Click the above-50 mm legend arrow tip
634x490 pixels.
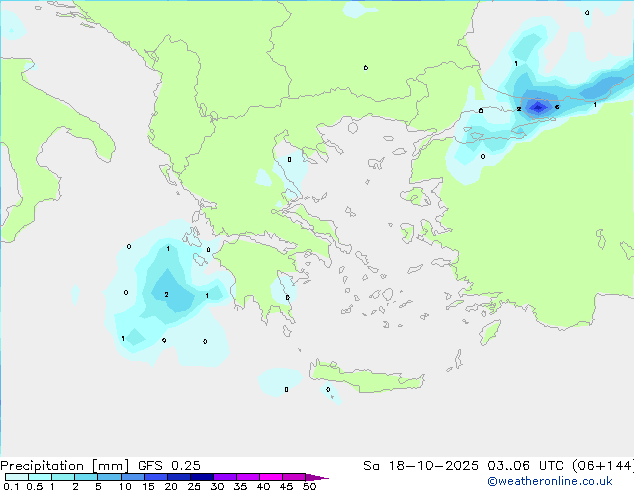coord(317,477)
